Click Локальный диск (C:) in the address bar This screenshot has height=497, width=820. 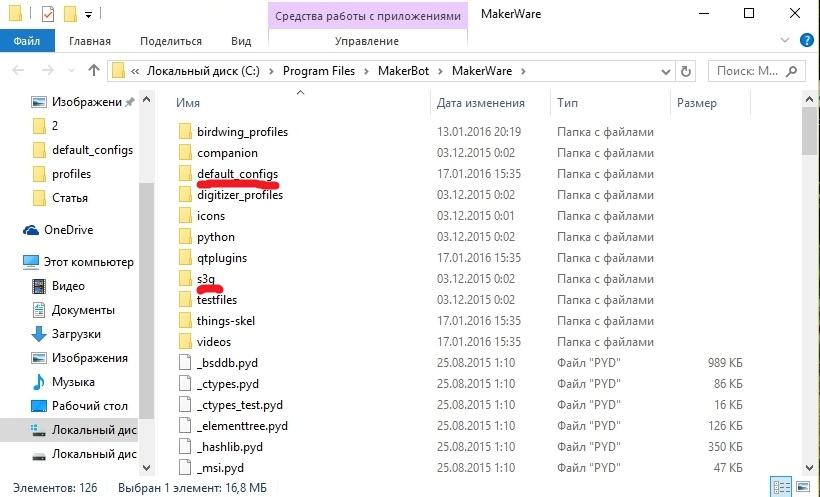point(203,71)
